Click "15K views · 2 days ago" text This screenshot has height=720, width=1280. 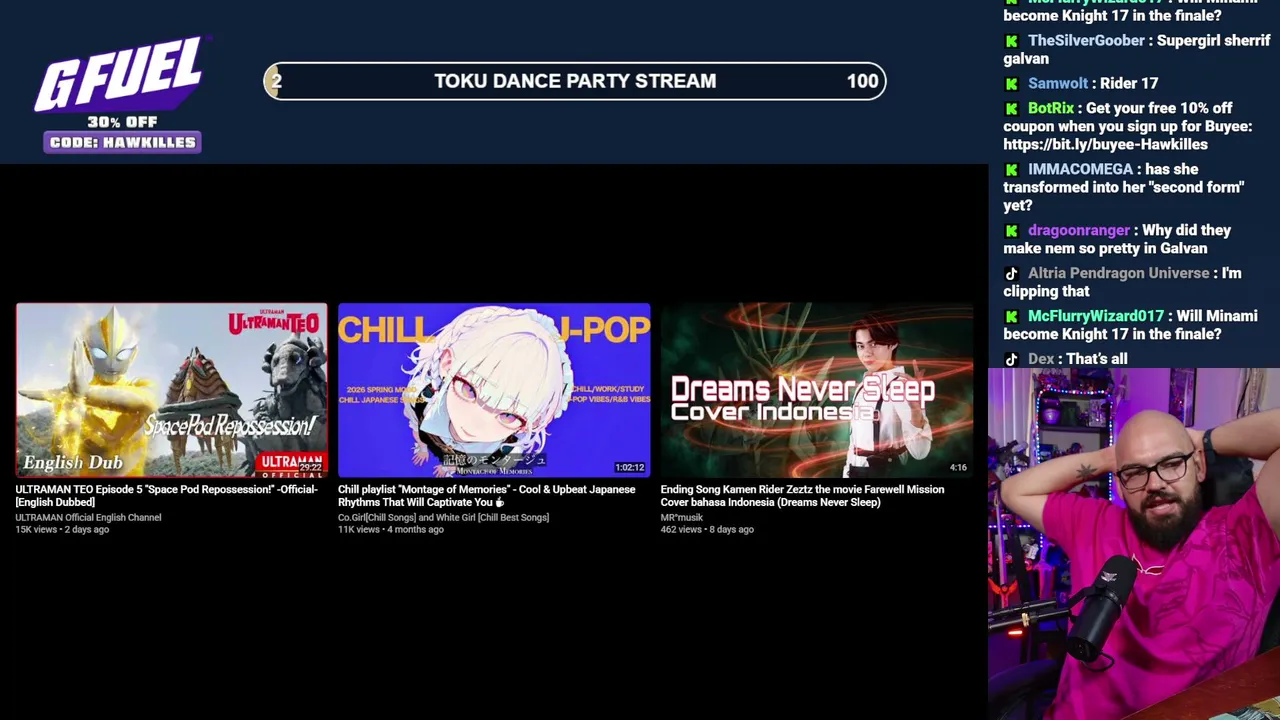[62, 530]
